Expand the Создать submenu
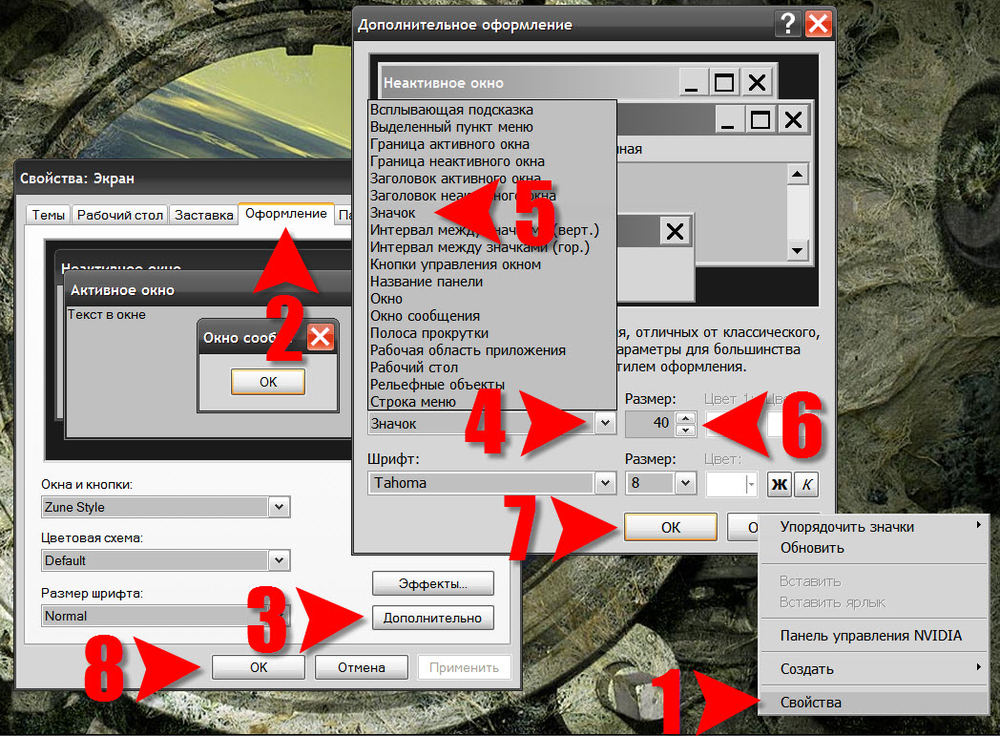The image size is (1000, 736). 872,669
